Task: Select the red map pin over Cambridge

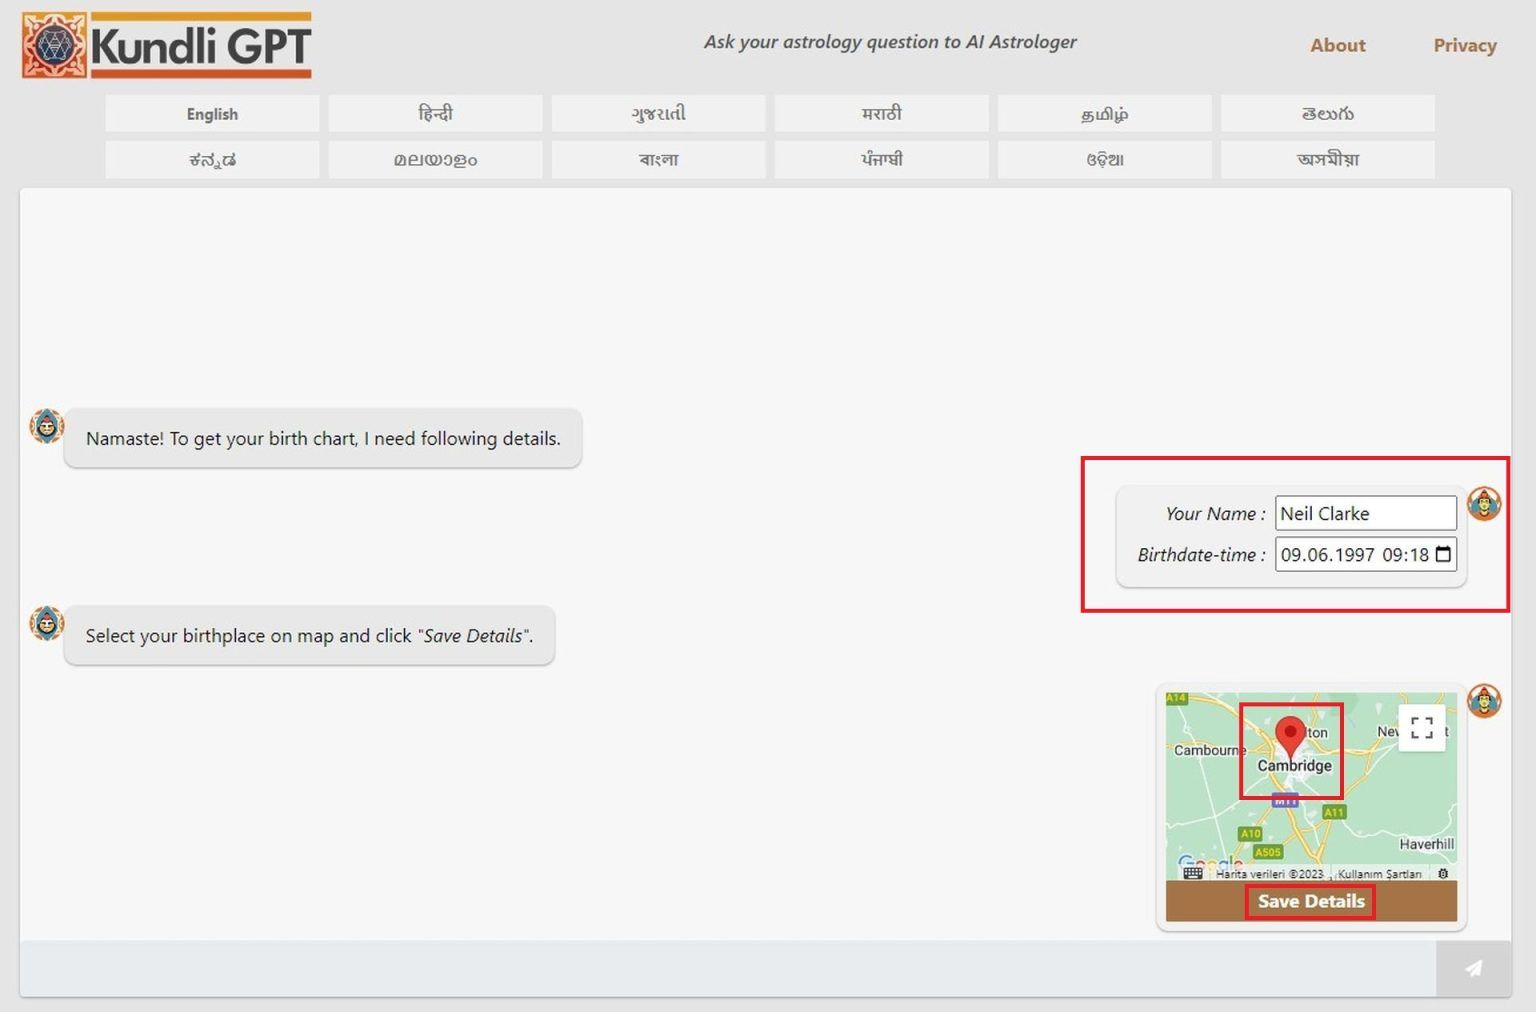Action: pyautogui.click(x=1291, y=735)
